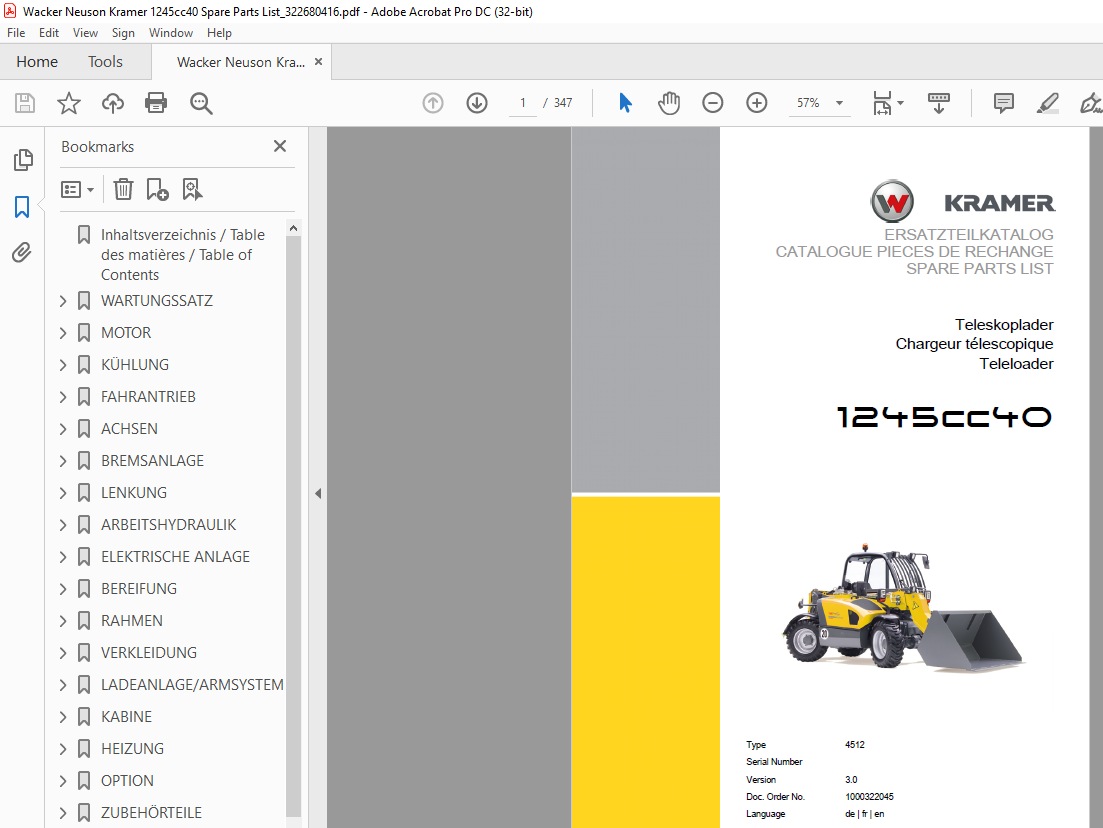Expand the MOTOR bookmark
The height and width of the screenshot is (828, 1103).
(x=63, y=333)
